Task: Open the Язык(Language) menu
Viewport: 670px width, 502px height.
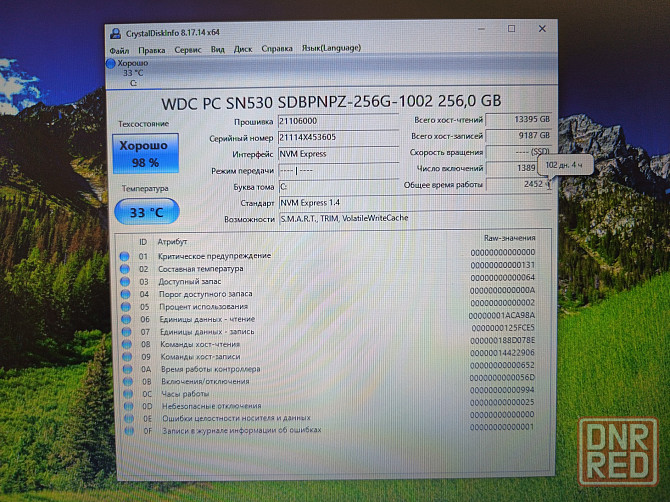Action: pos(331,48)
